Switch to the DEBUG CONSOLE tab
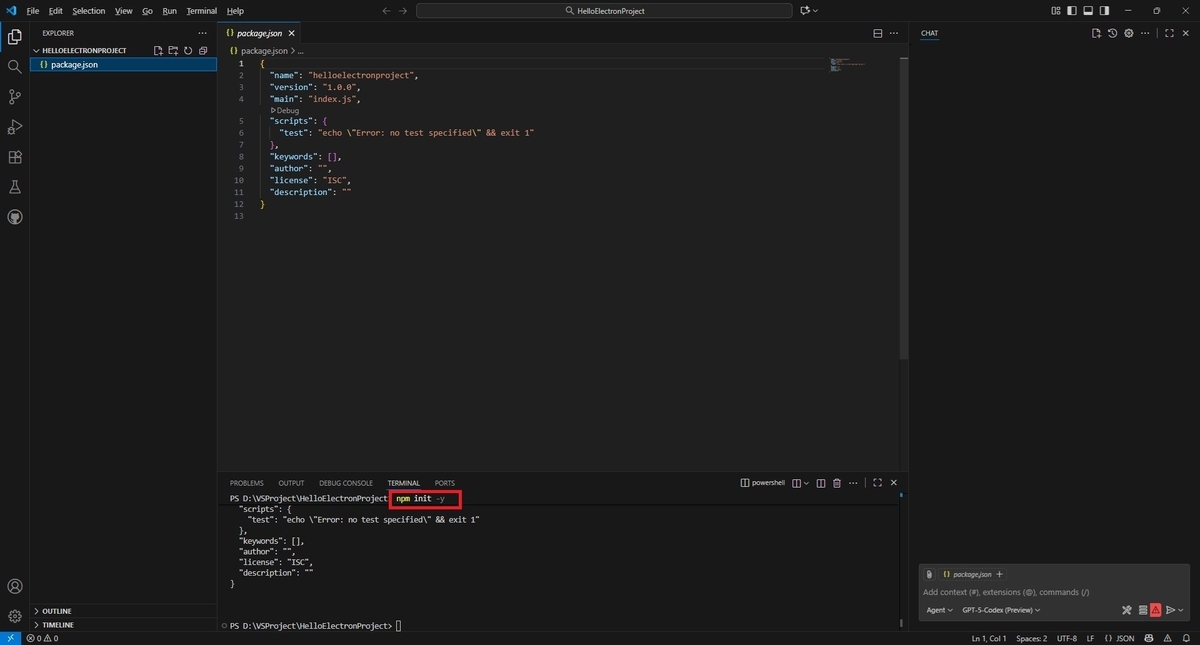The image size is (1200, 645). [345, 482]
